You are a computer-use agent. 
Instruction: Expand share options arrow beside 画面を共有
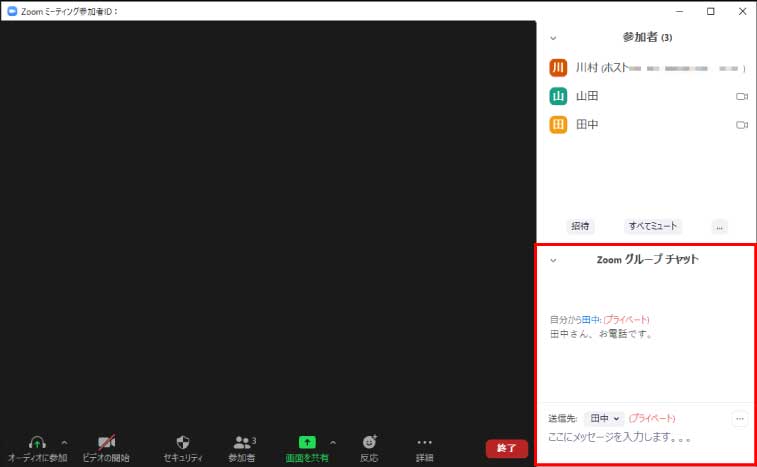click(x=333, y=442)
